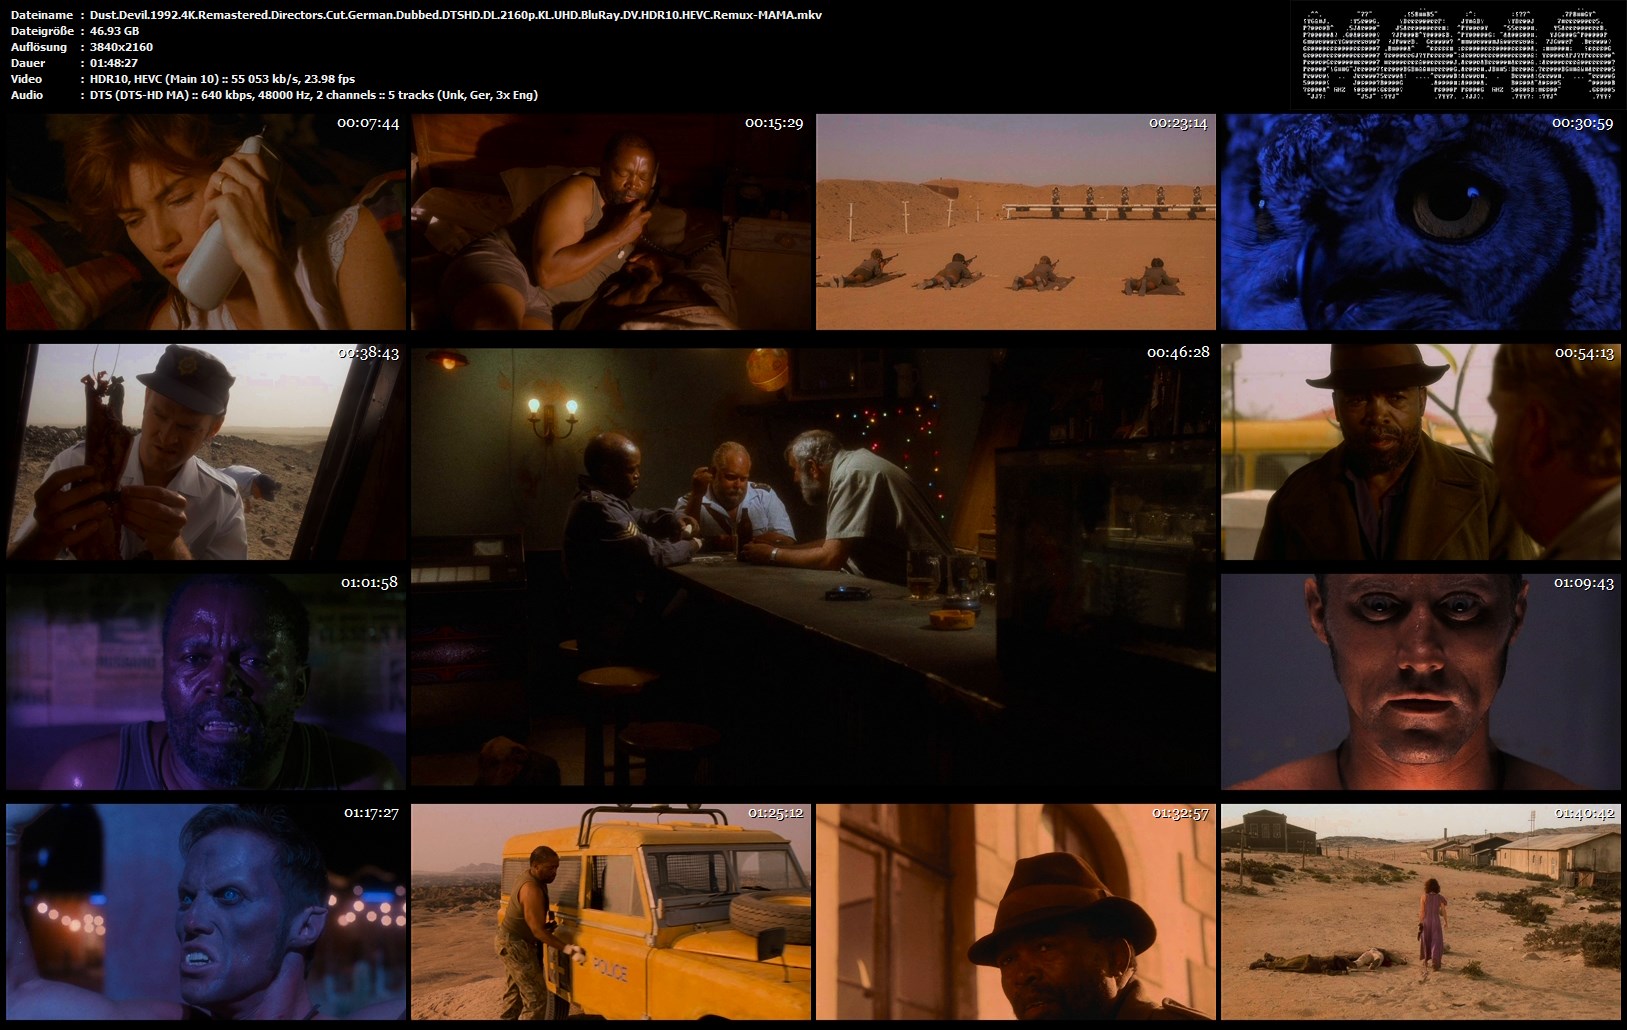
Task: Click the resolution value 3840x2160
Action: [121, 47]
